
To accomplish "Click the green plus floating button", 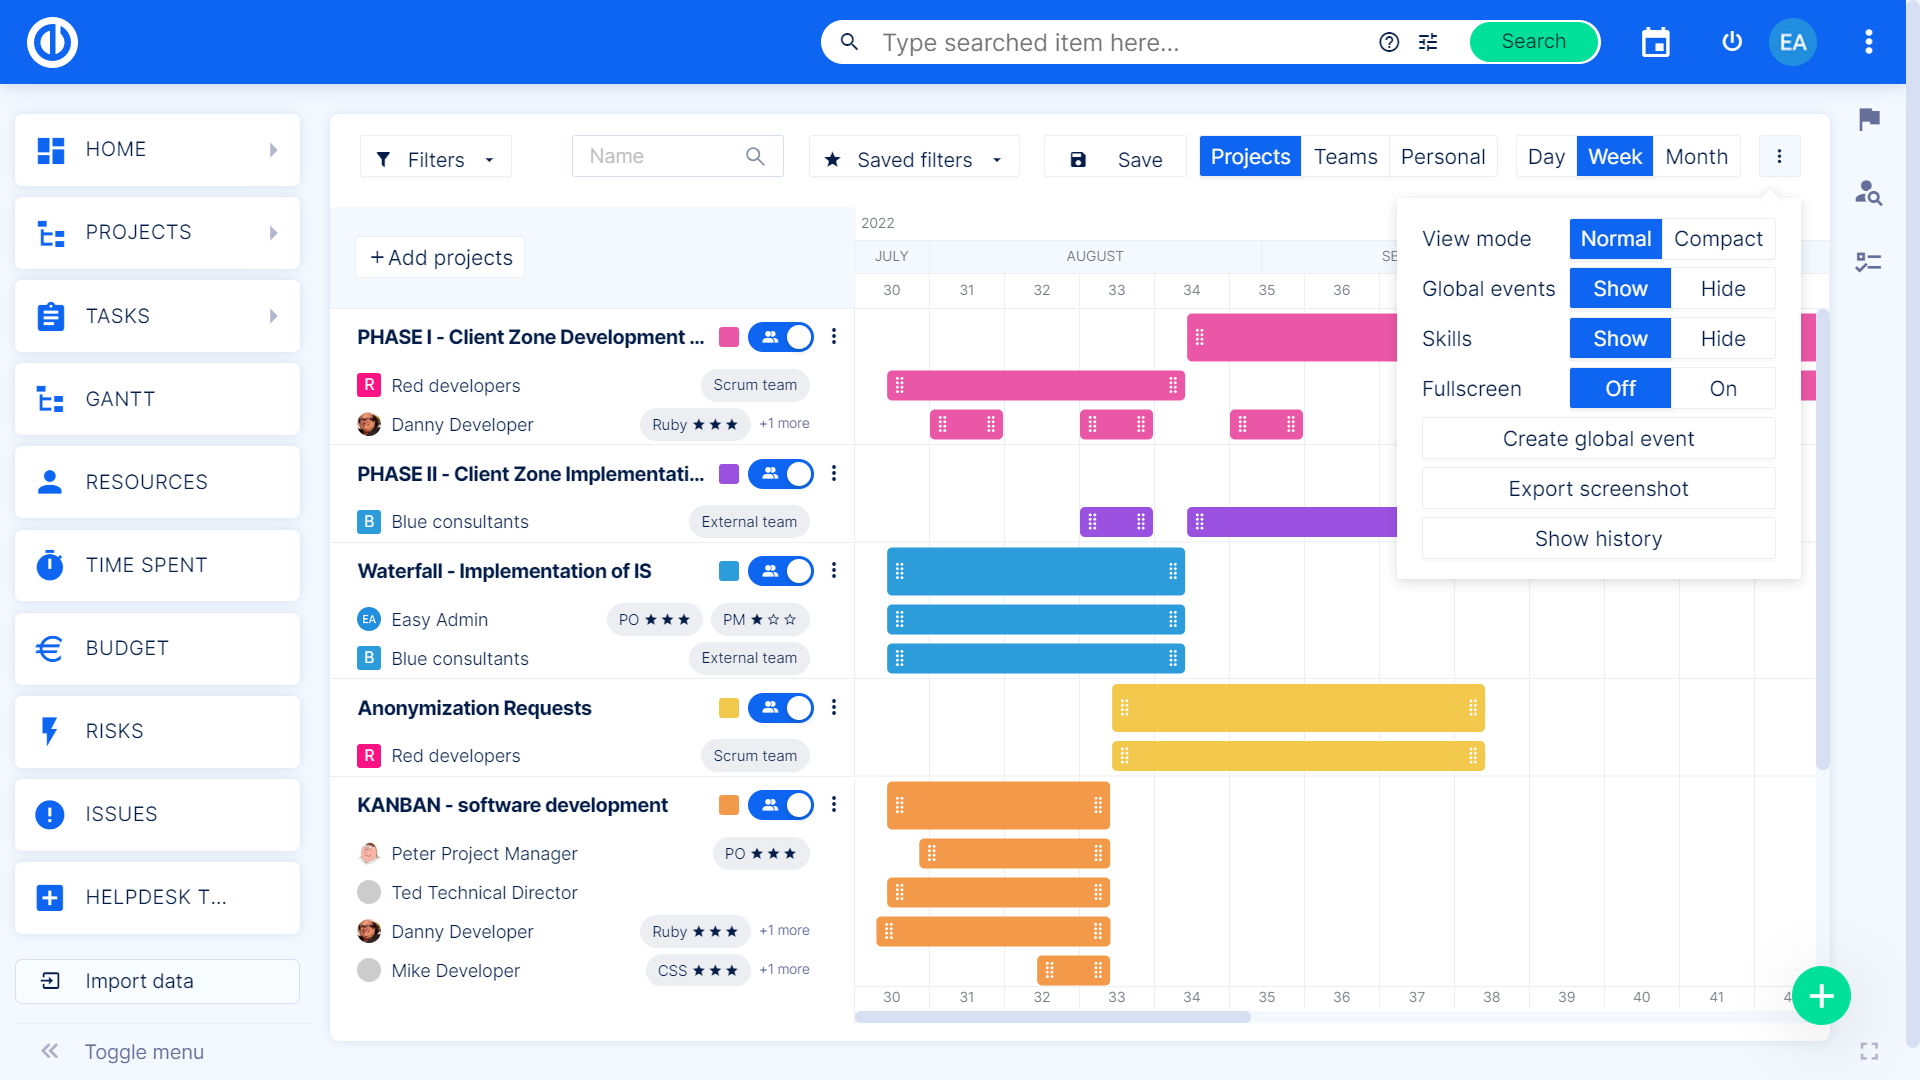I will pos(1821,996).
